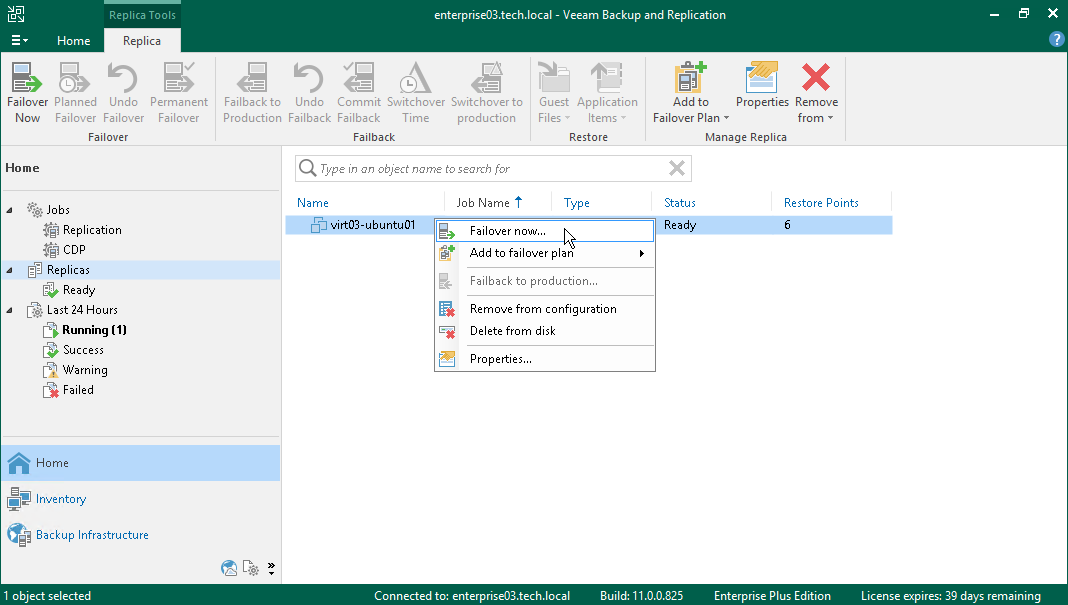Viewport: 1068px width, 605px height.
Task: Sort by the Name column header
Action: pos(313,203)
